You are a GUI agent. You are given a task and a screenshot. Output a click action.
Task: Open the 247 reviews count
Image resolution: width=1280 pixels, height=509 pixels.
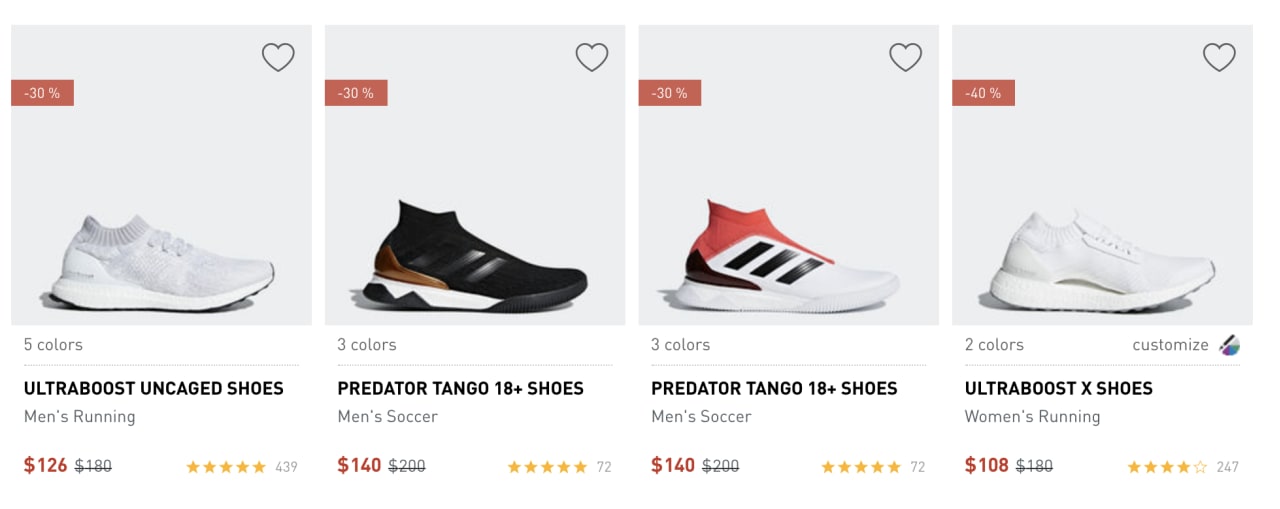[x=1227, y=467]
